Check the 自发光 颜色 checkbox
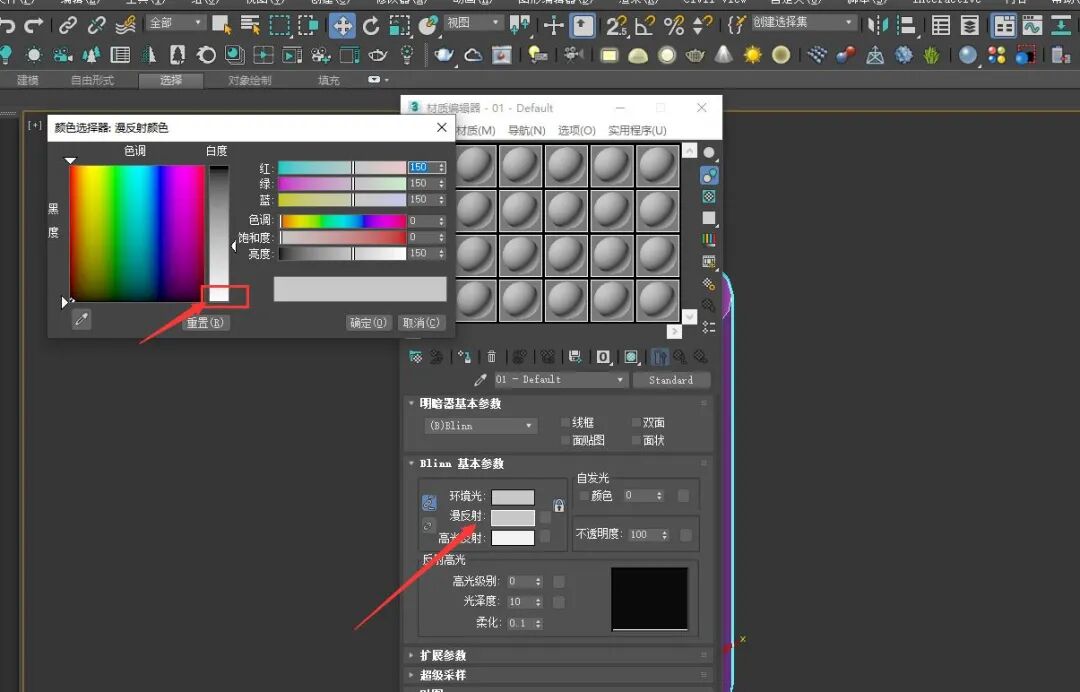Viewport: 1080px width, 692px height. click(584, 496)
